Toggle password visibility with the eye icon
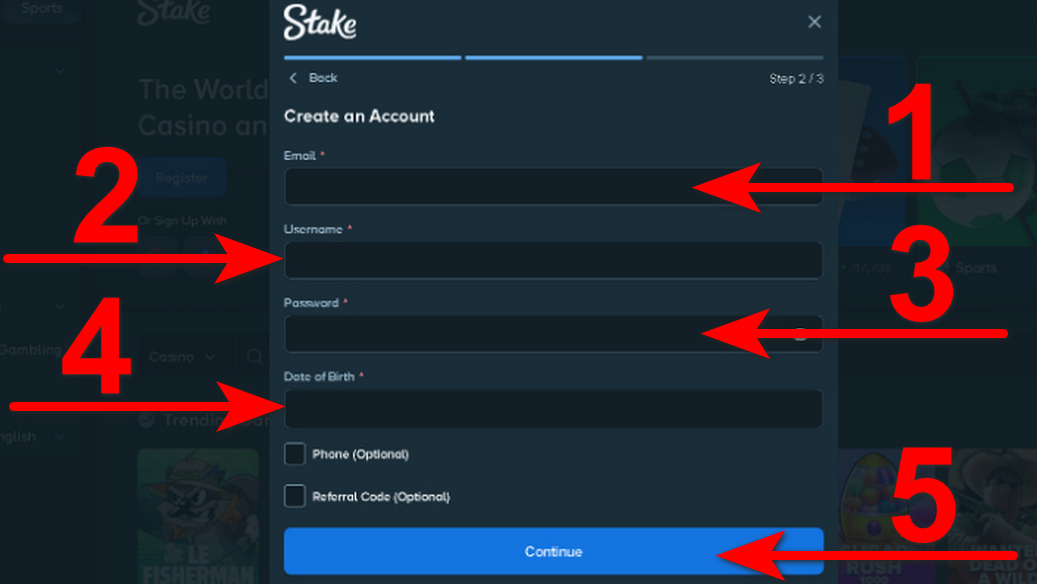The height and width of the screenshot is (584, 1037). [800, 333]
